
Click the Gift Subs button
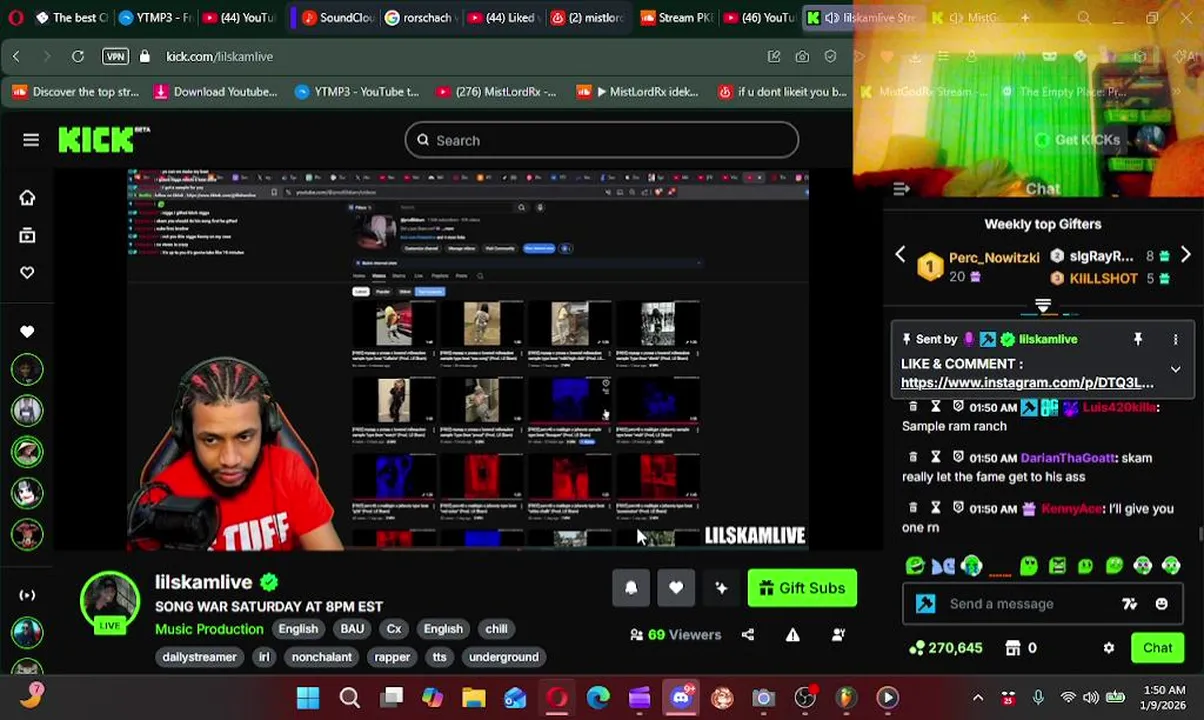[x=802, y=588]
